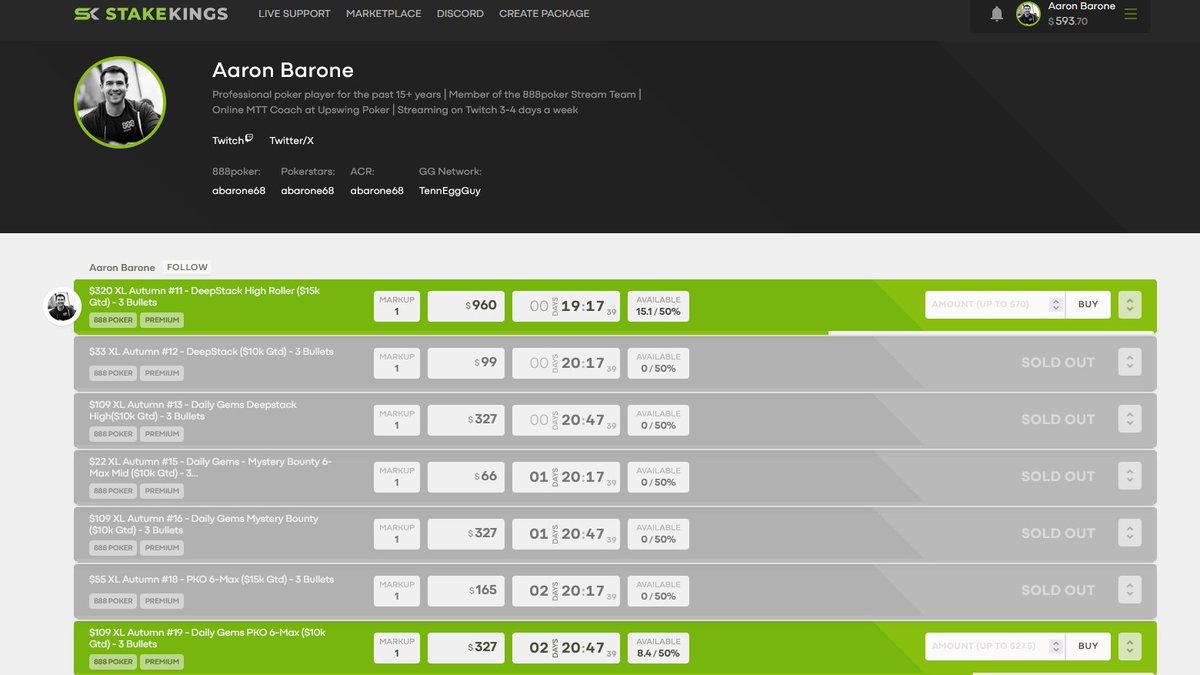Click title '$33 XL Autumn #12 - DeepStack'
The height and width of the screenshot is (675, 1200).
211,352
